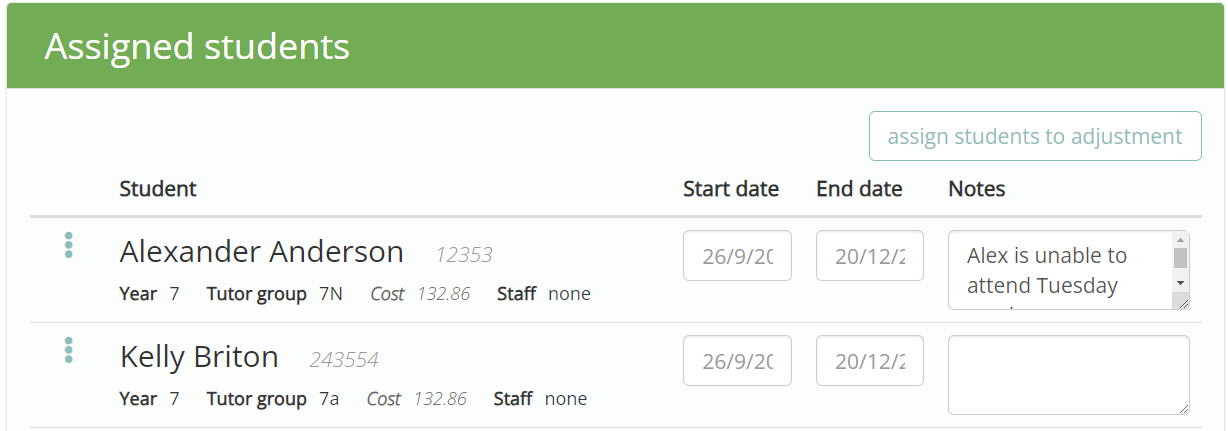
Task: Select Alexander Anderson's end date field
Action: click(x=870, y=256)
